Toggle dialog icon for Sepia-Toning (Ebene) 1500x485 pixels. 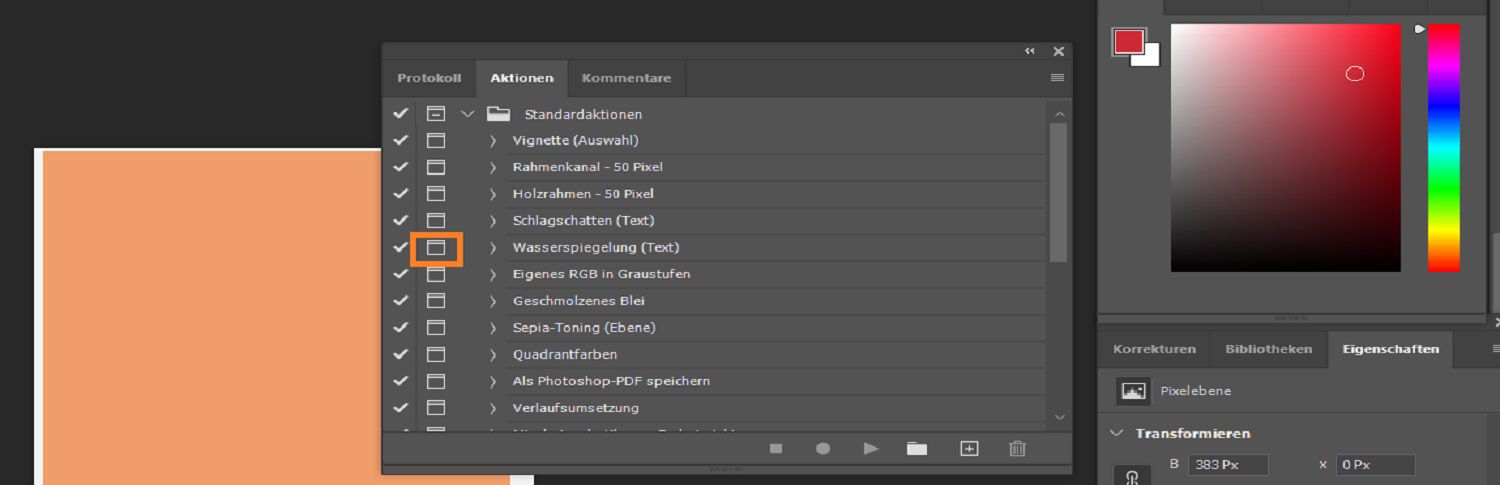436,328
